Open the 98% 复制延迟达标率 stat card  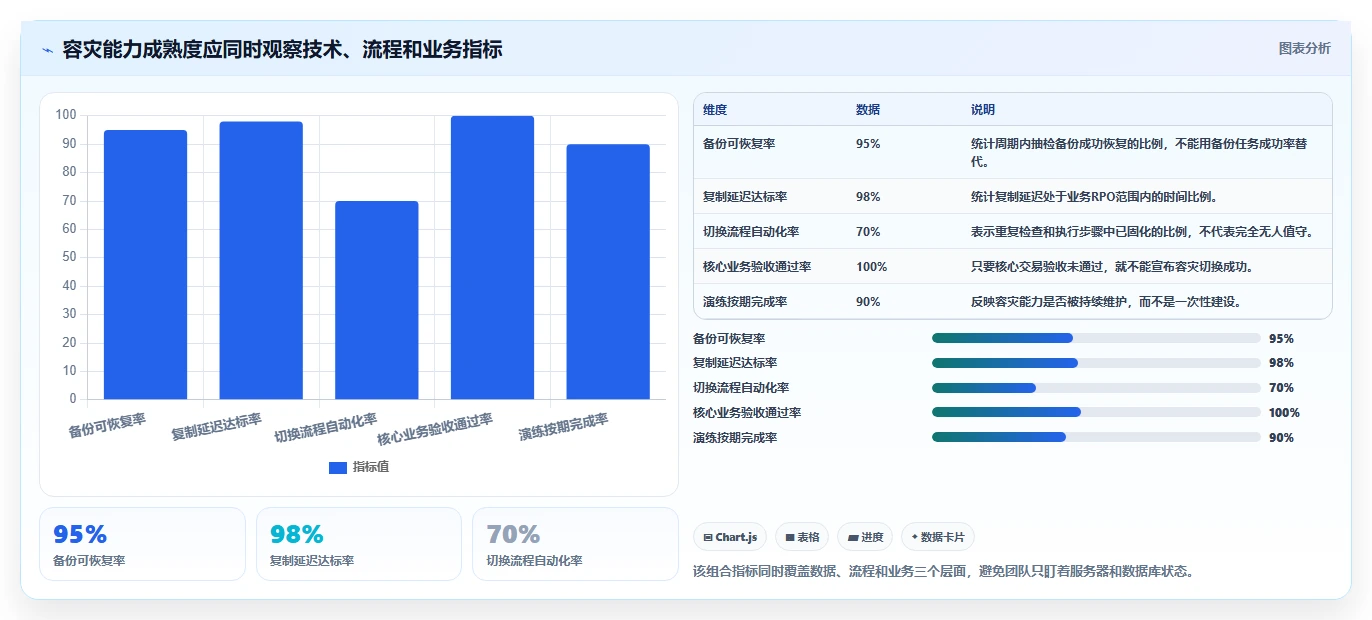pos(359,544)
